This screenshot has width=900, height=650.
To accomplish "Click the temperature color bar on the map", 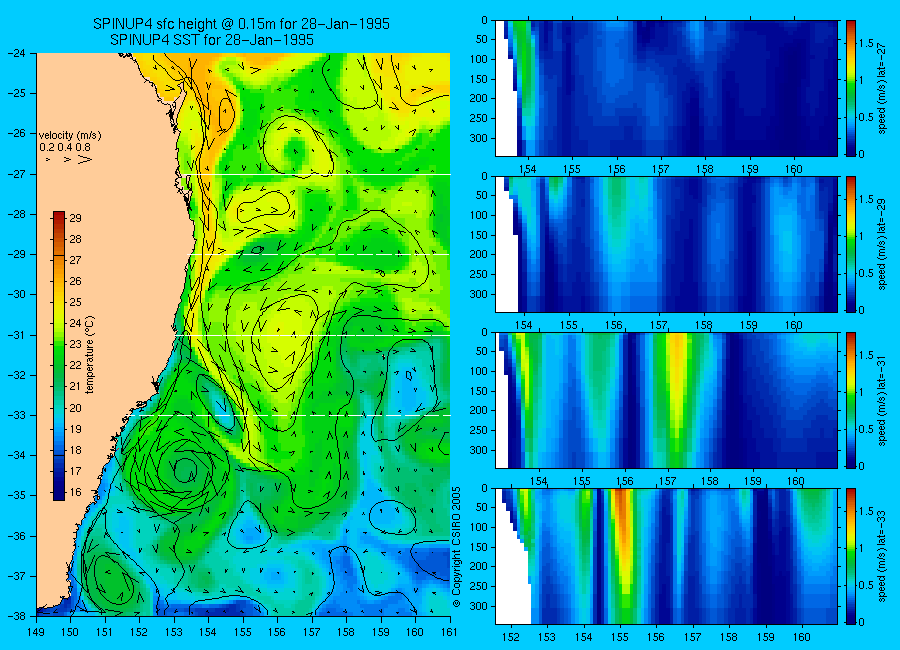I will tap(59, 356).
